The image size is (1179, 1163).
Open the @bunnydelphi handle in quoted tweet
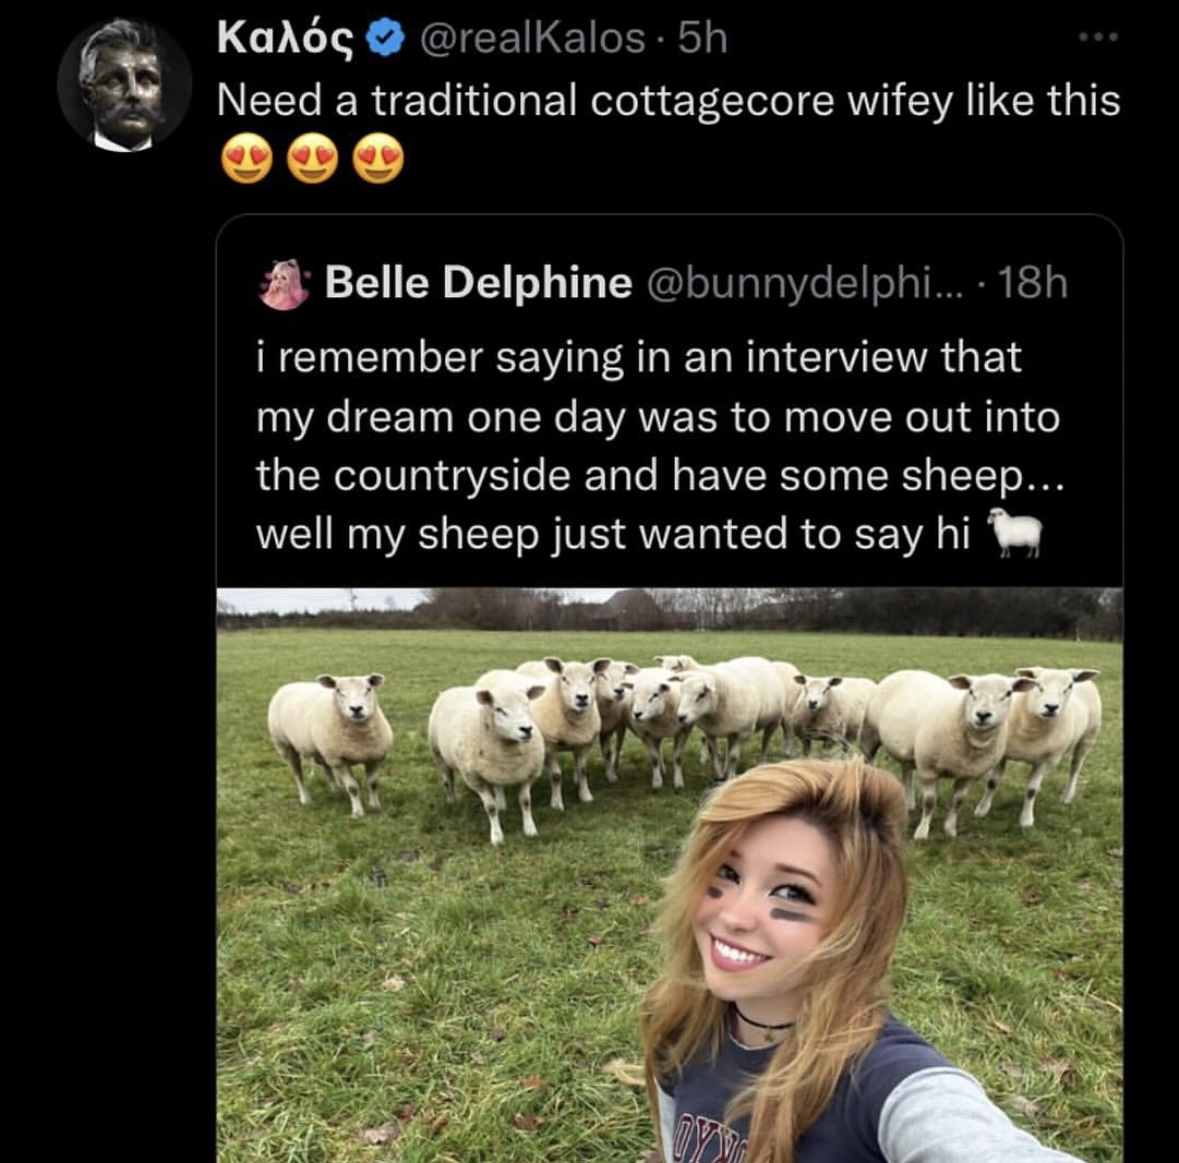(804, 283)
